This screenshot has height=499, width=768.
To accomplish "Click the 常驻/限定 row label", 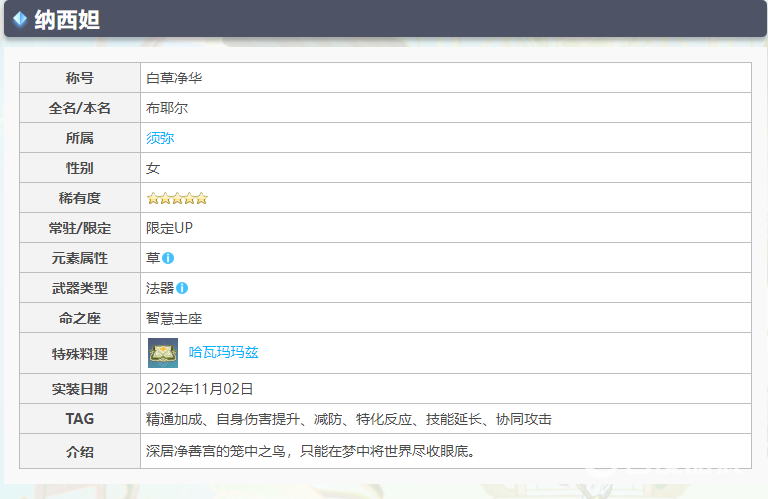I will point(80,228).
